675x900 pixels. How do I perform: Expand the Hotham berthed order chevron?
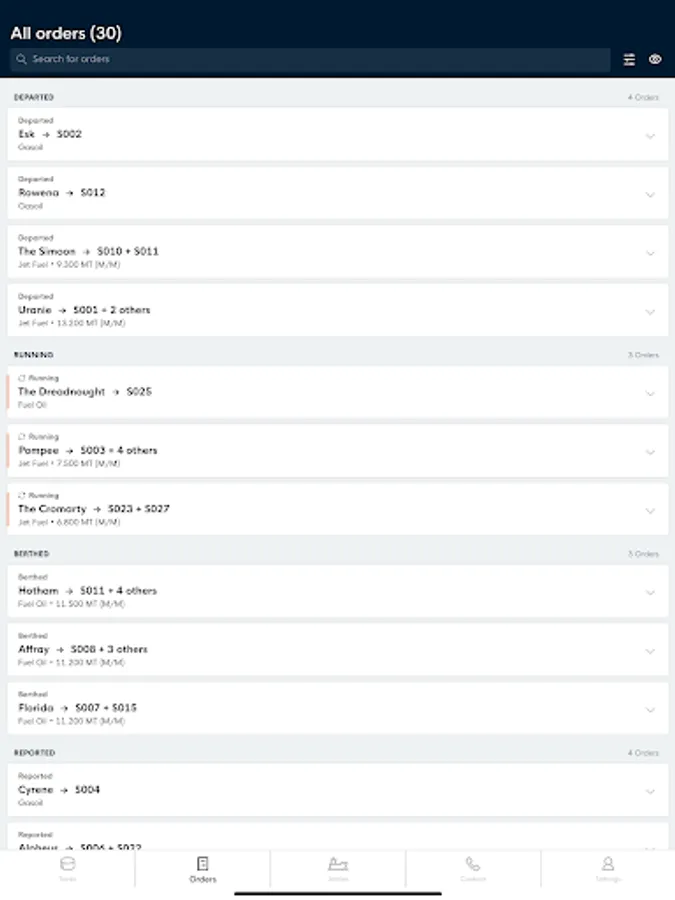click(650, 593)
